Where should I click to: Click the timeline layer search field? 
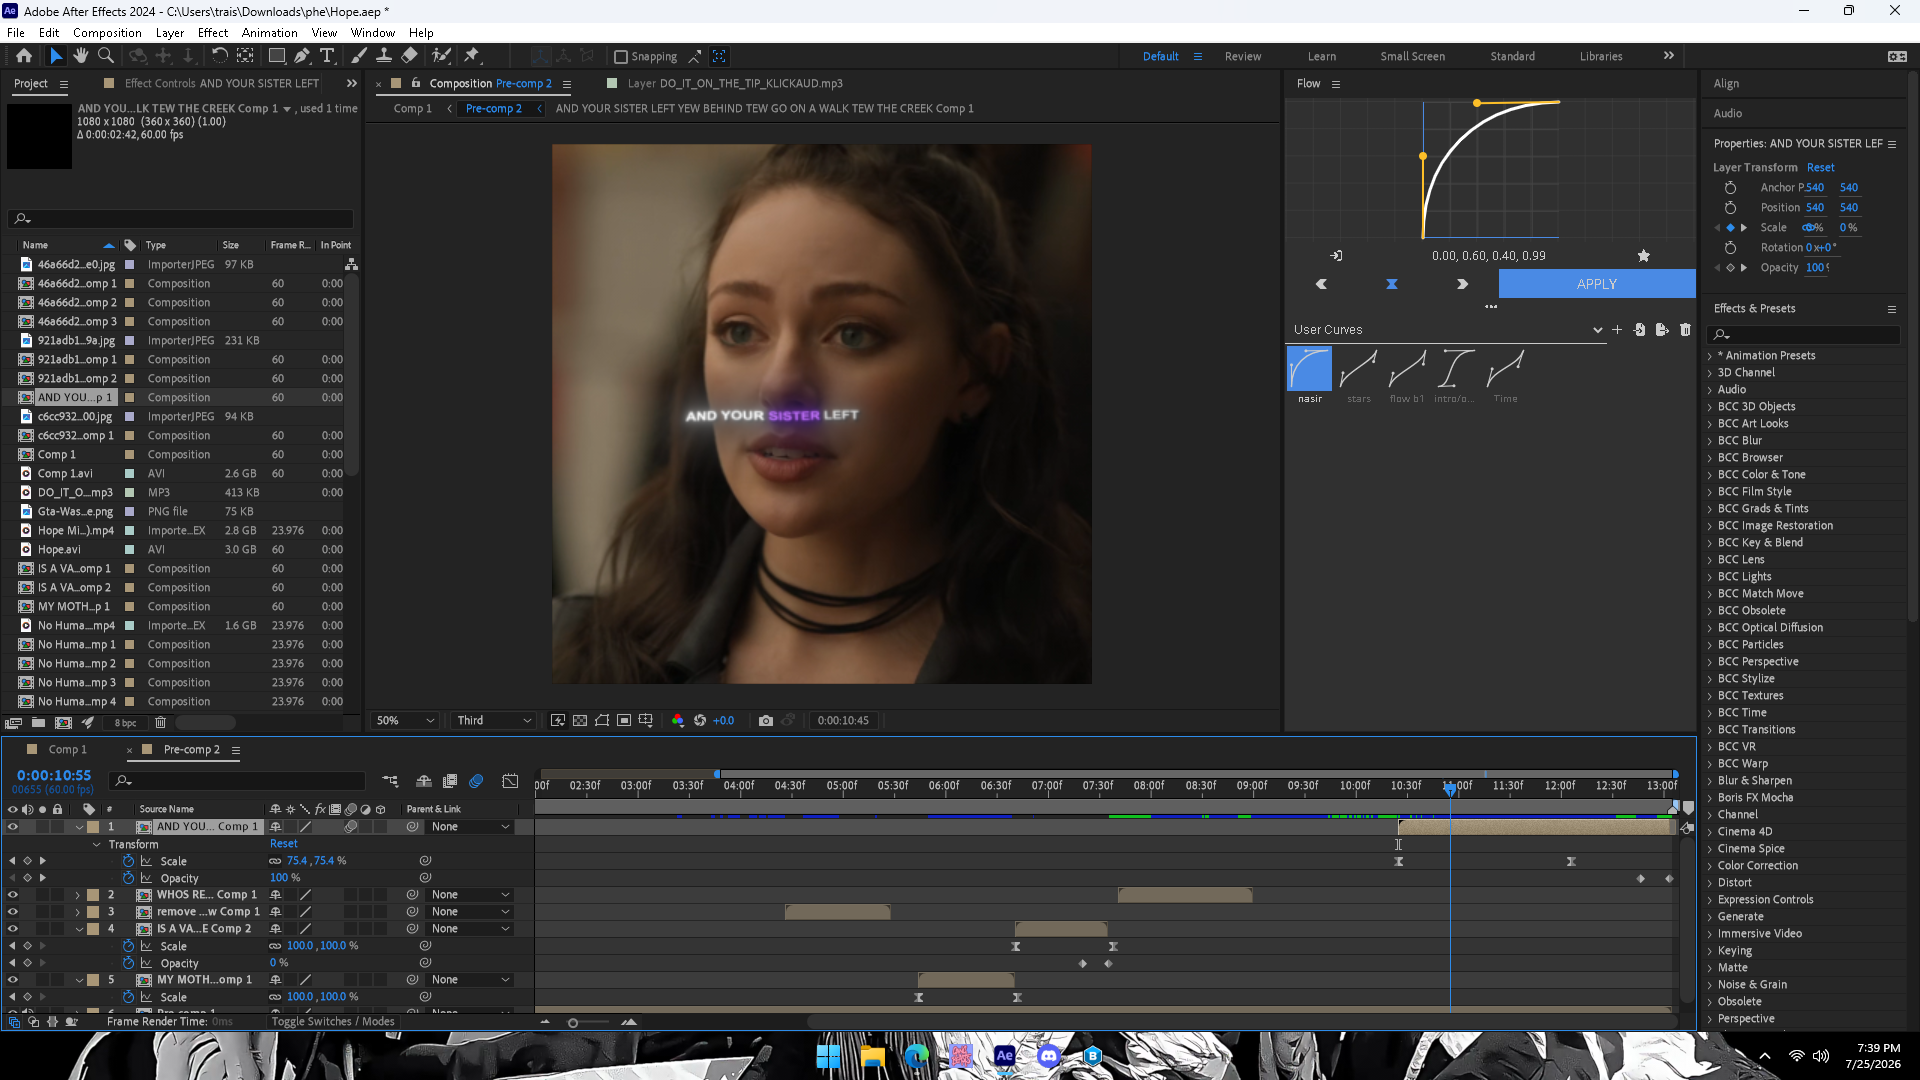pyautogui.click(x=238, y=780)
